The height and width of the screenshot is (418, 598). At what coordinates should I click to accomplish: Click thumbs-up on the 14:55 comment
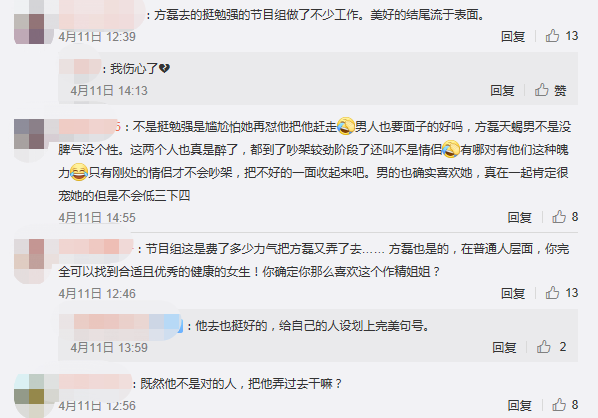pos(559,217)
